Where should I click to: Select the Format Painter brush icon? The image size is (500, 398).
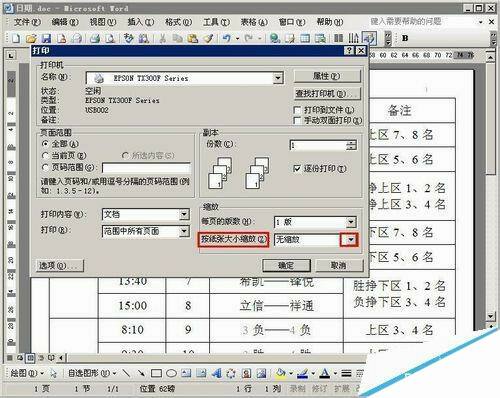tap(208, 38)
